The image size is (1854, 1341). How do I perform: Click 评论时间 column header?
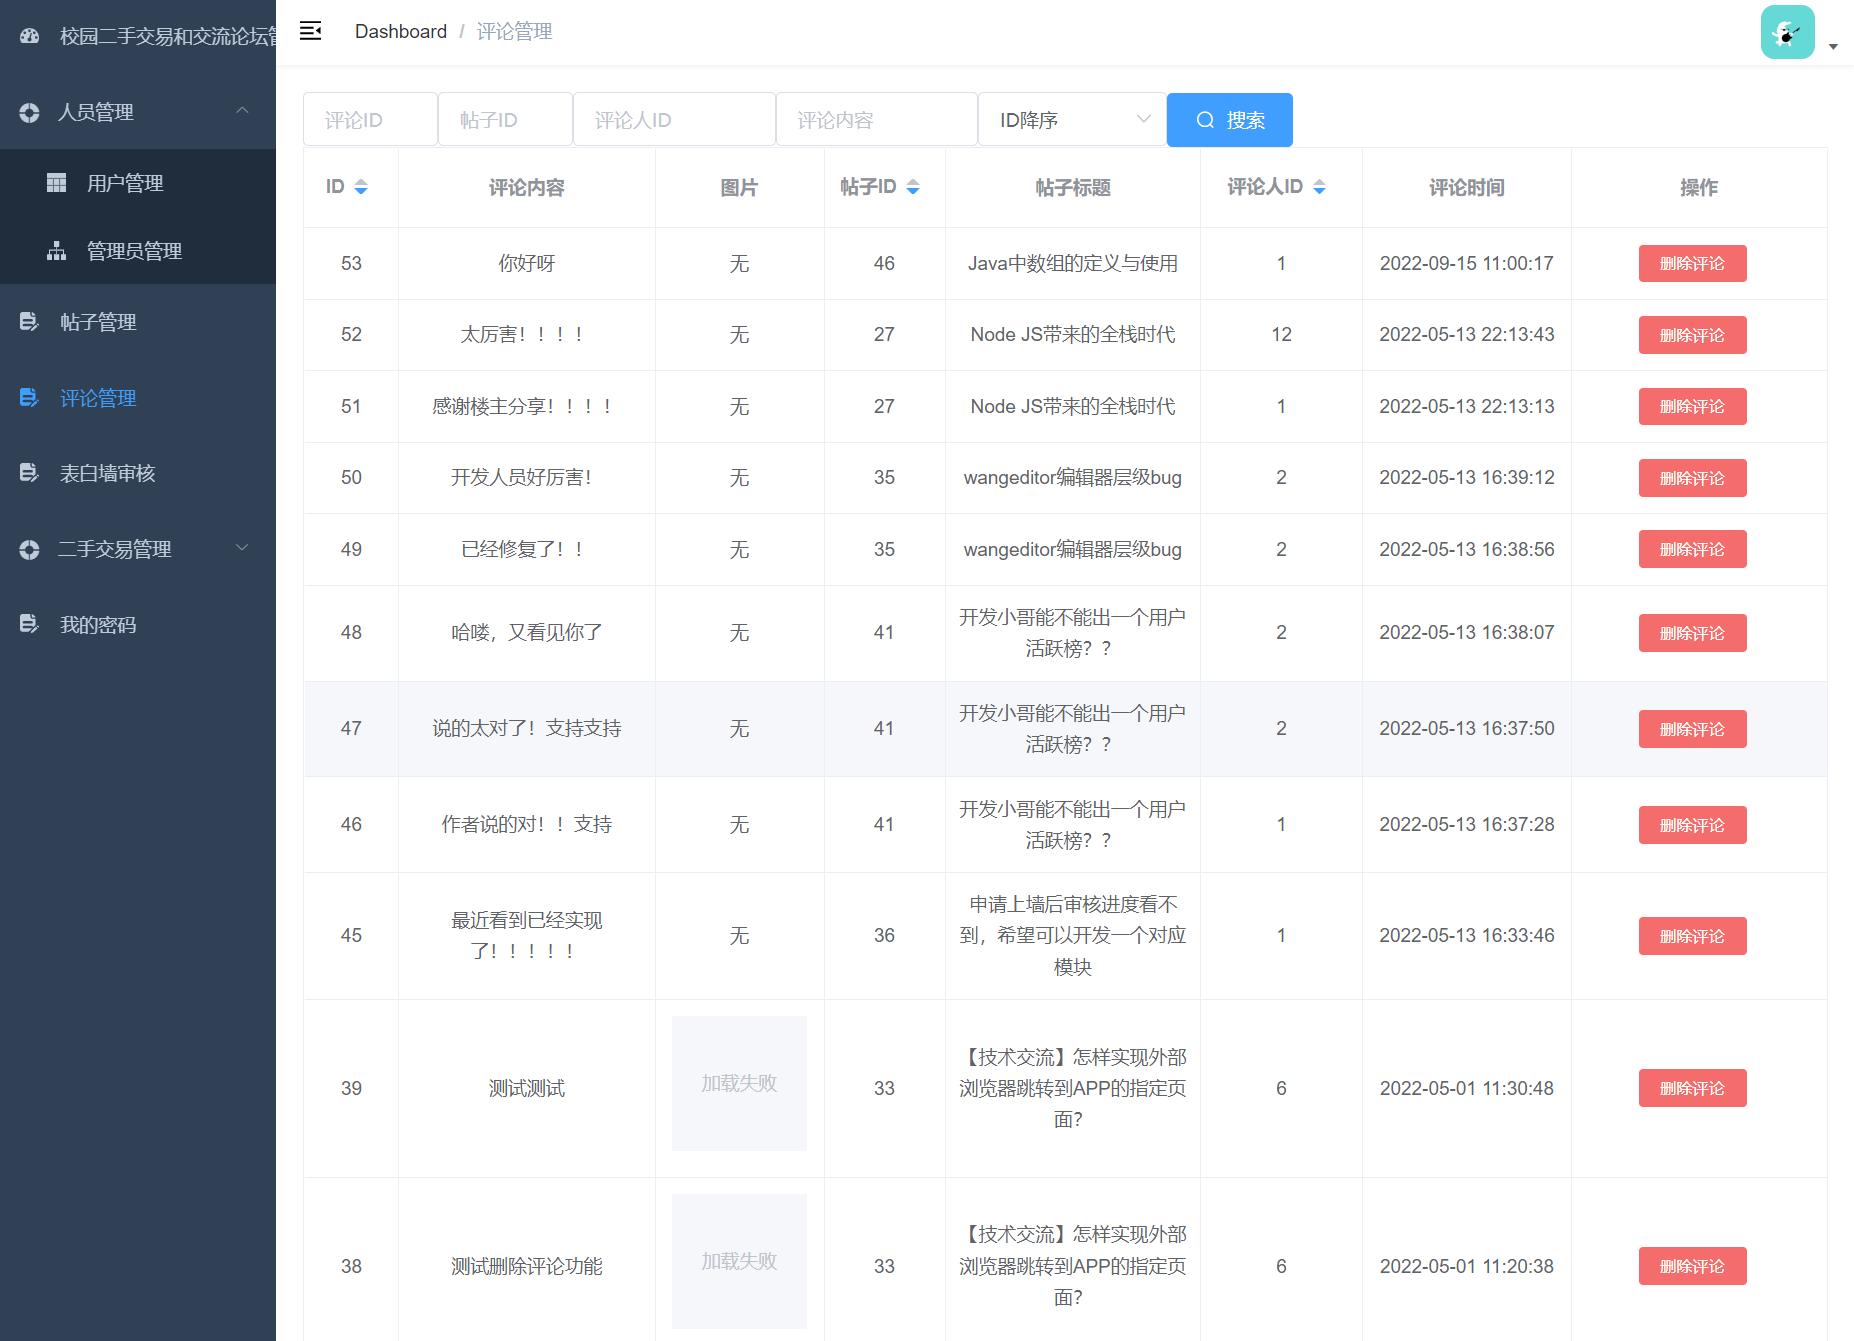click(1467, 187)
